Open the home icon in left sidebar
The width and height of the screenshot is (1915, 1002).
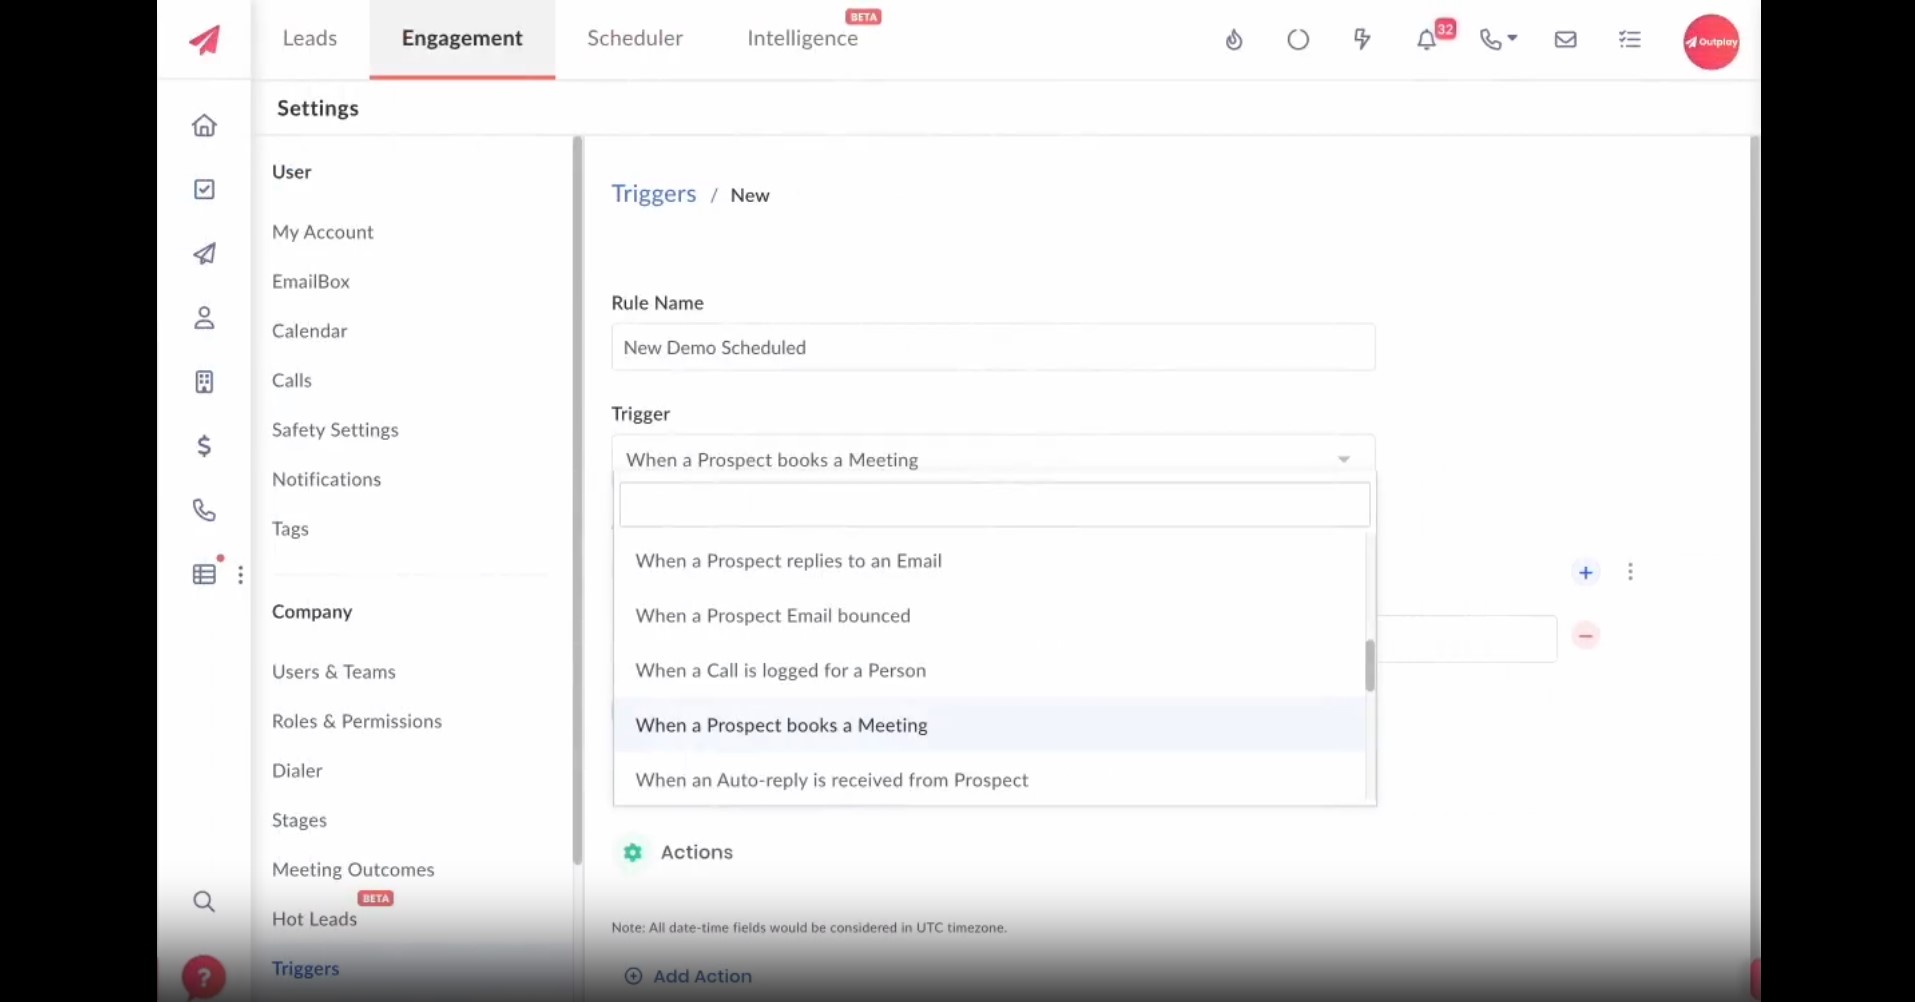204,126
